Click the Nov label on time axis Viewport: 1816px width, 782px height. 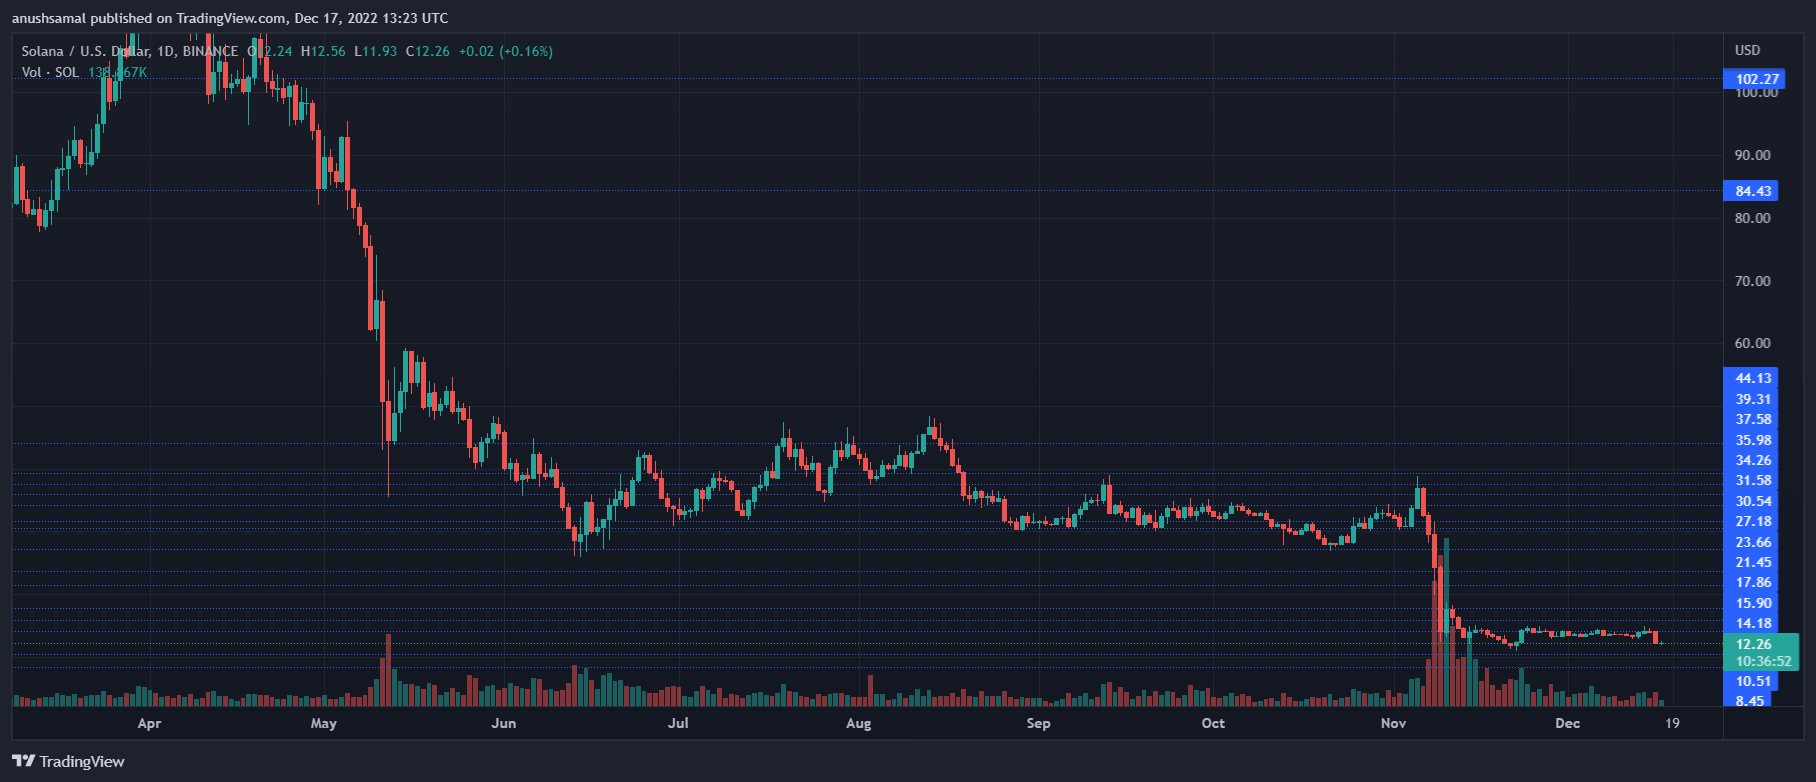(1393, 723)
